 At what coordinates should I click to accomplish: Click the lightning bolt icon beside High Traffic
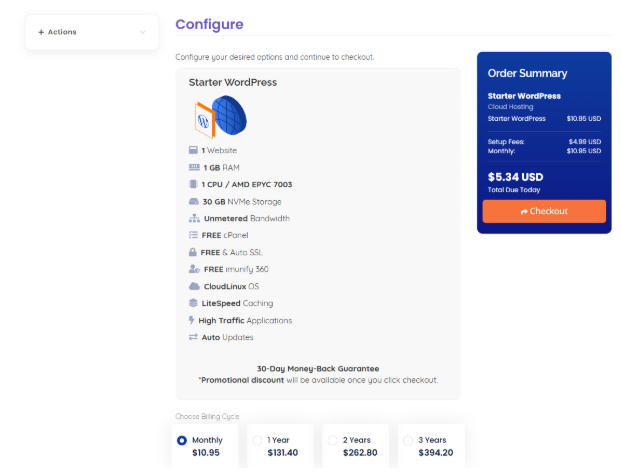click(192, 320)
